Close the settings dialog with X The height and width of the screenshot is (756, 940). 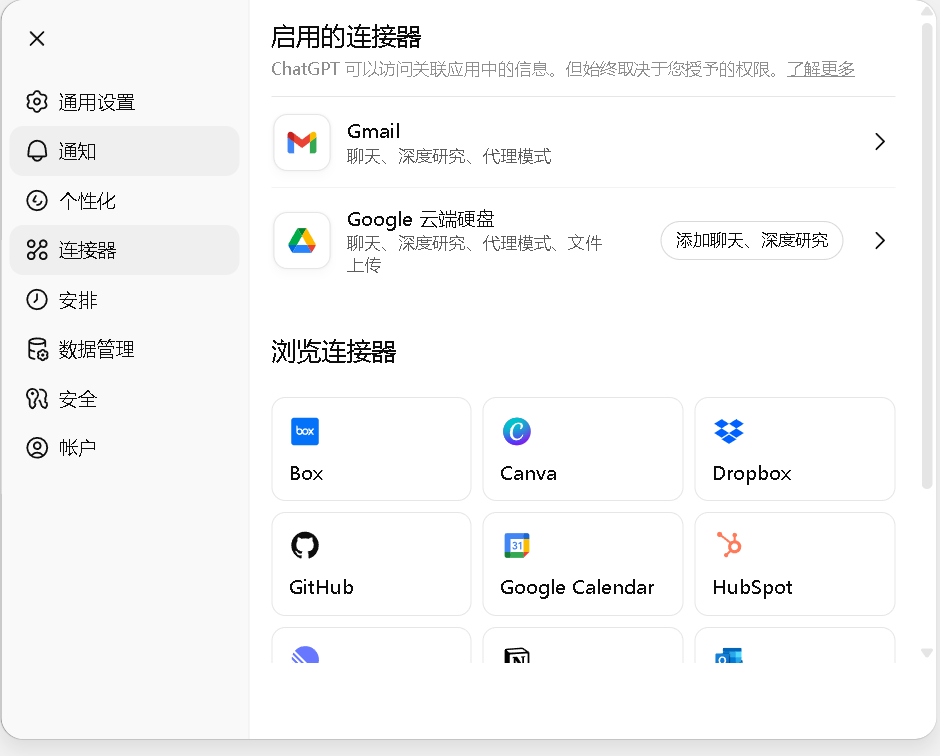coord(37,39)
